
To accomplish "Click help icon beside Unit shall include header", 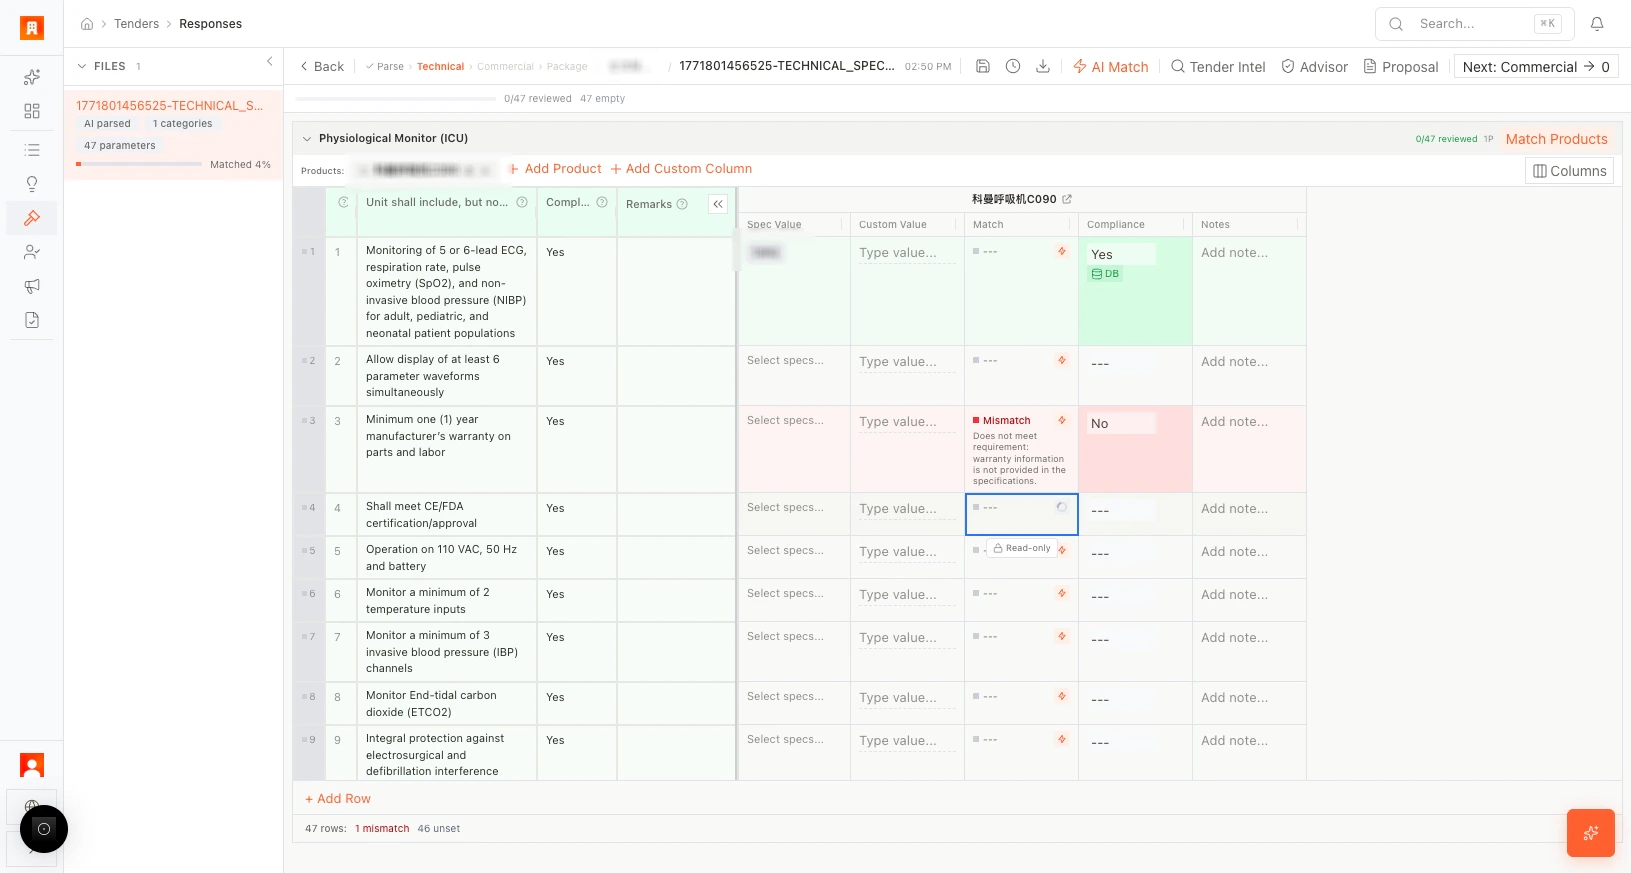I will 522,202.
